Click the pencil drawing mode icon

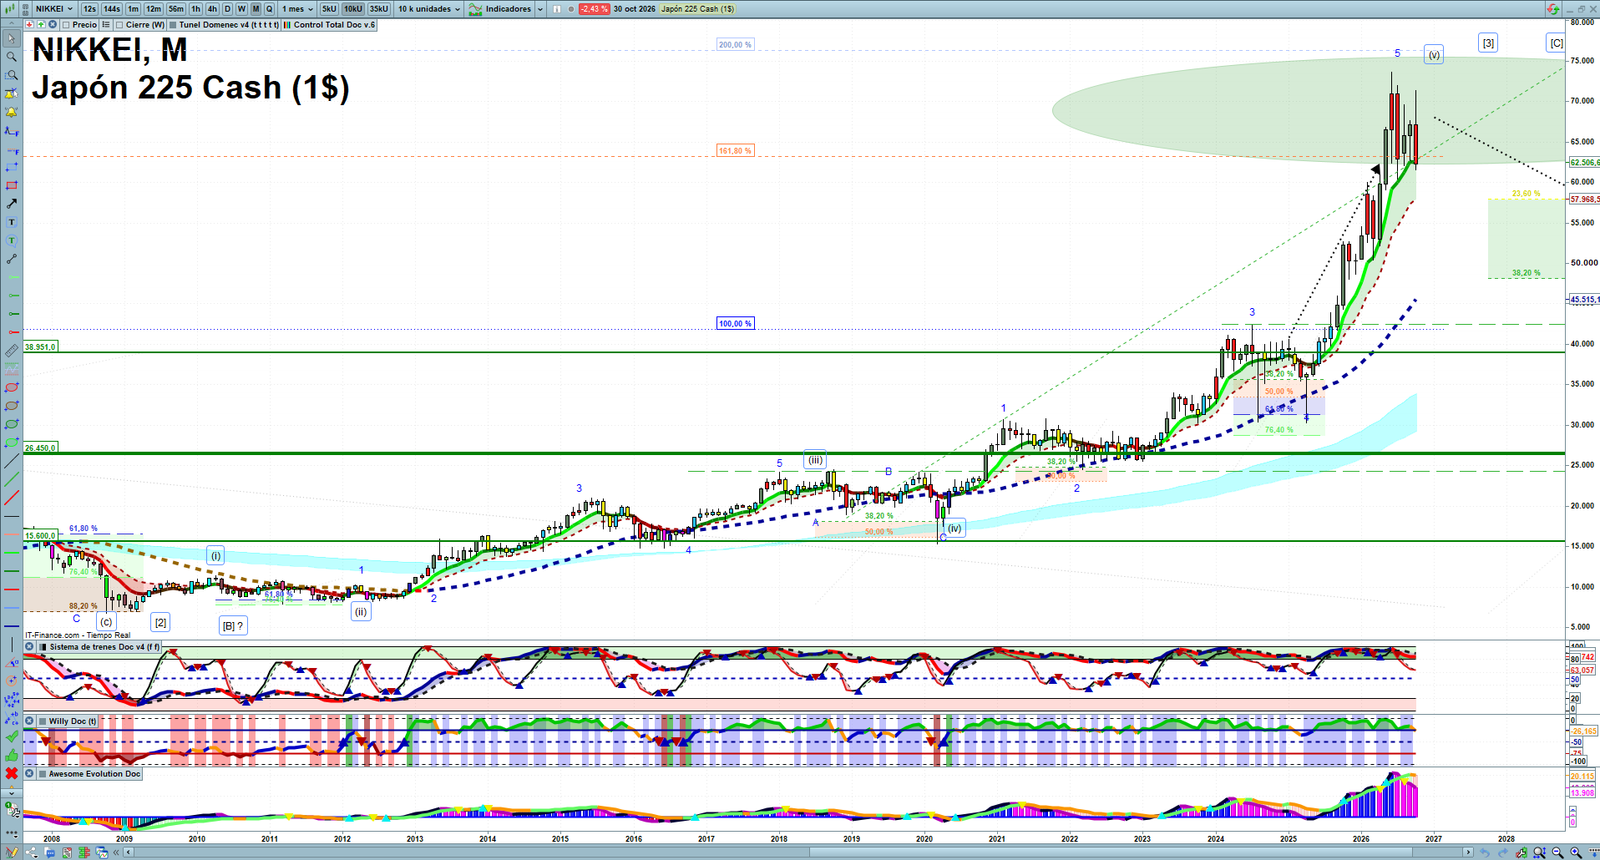(x=12, y=852)
